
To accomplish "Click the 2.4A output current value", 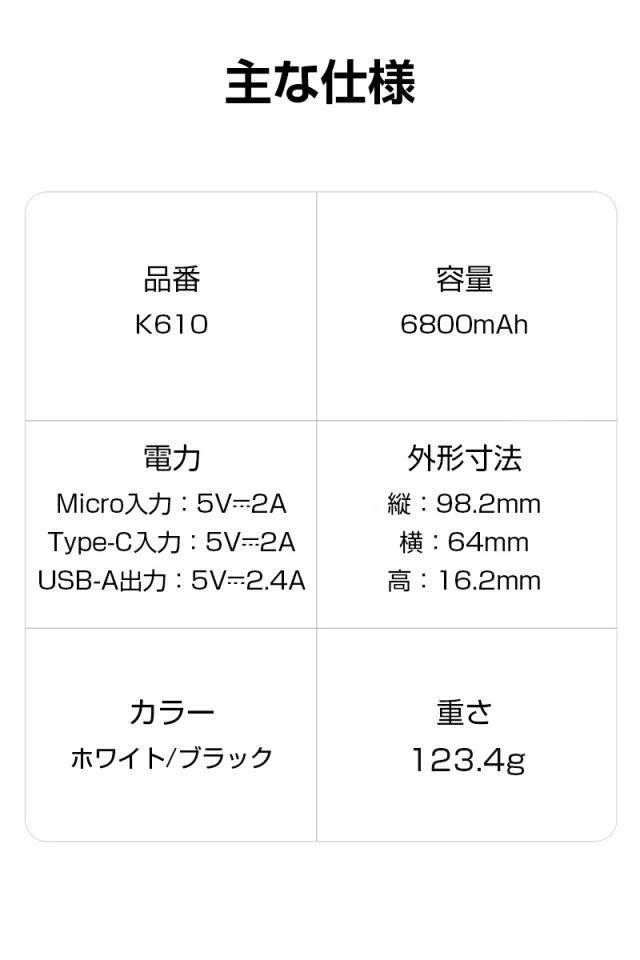I will [x=275, y=581].
